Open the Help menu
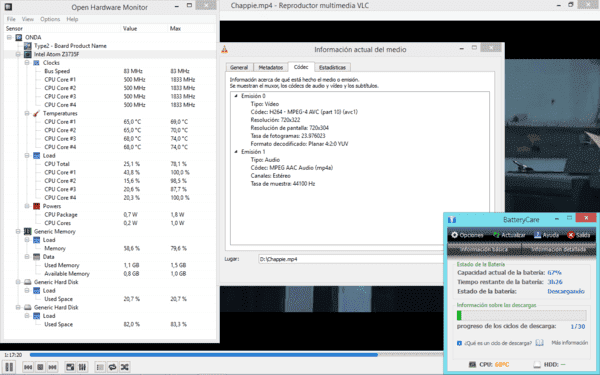Image resolution: width=600 pixels, height=375 pixels. tap(72, 19)
